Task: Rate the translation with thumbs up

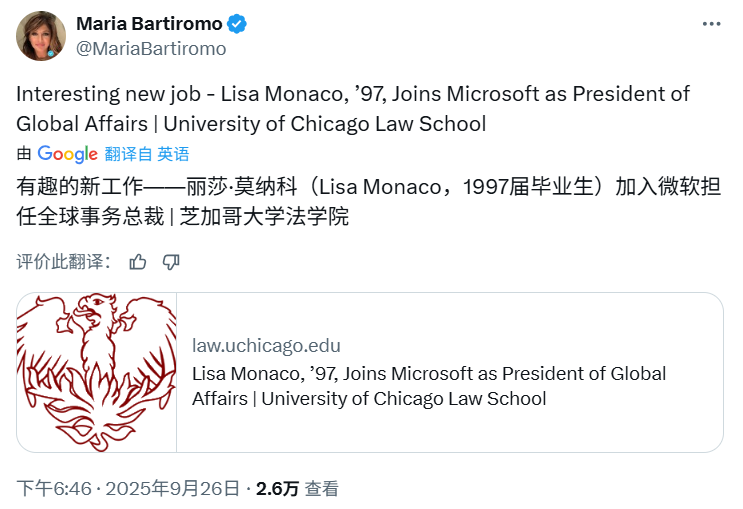Action: [x=138, y=262]
